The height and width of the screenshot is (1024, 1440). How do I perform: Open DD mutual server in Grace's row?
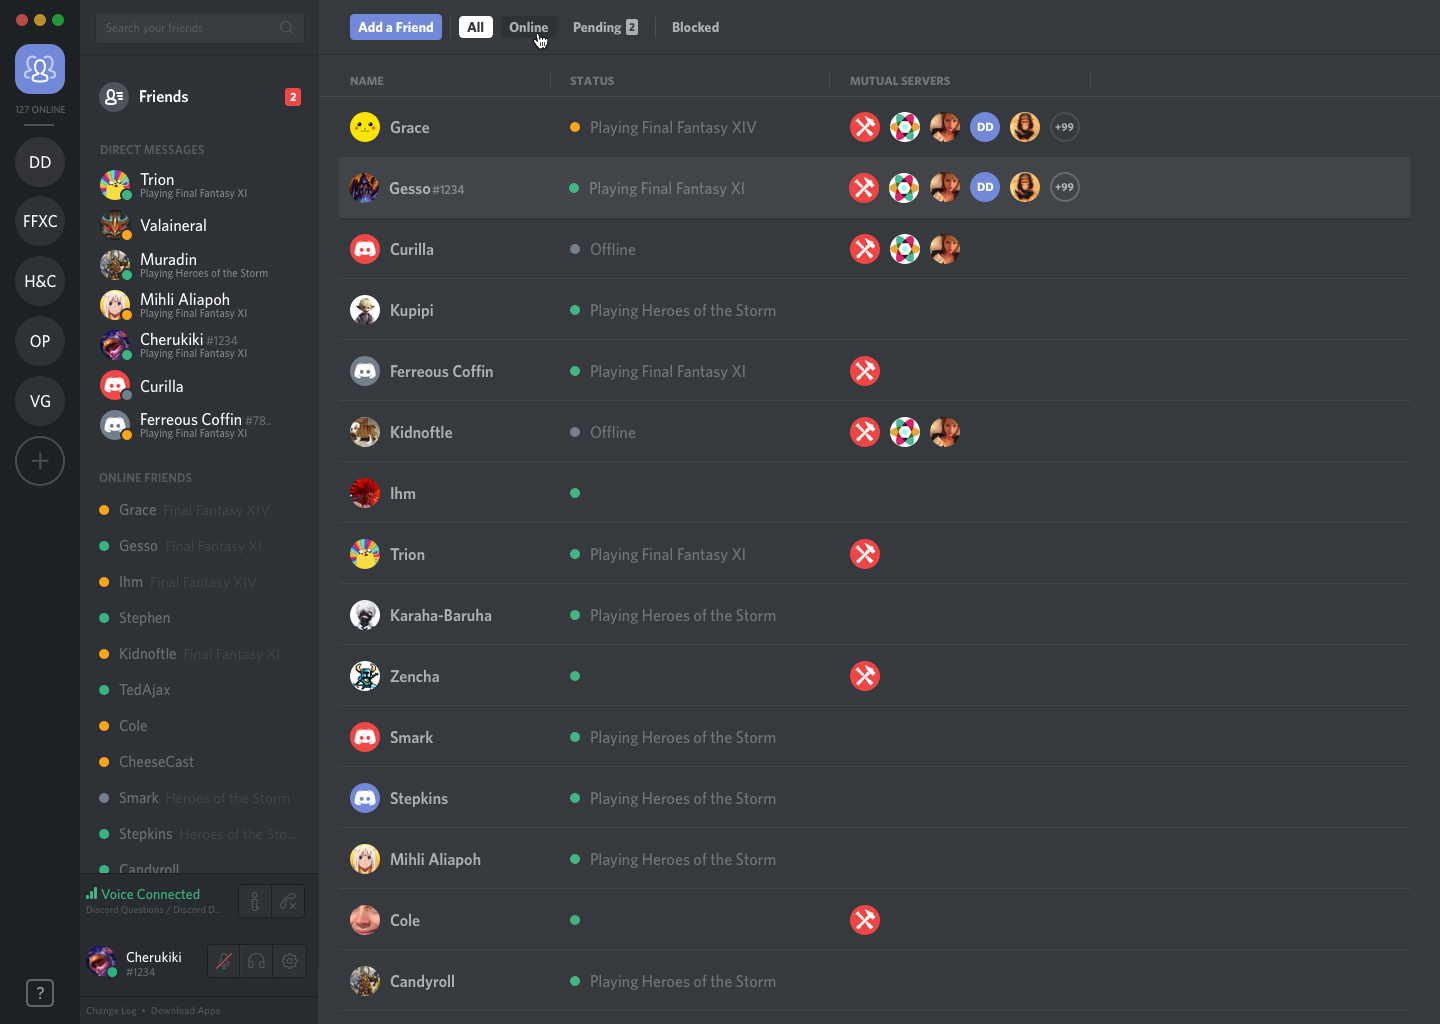[985, 127]
